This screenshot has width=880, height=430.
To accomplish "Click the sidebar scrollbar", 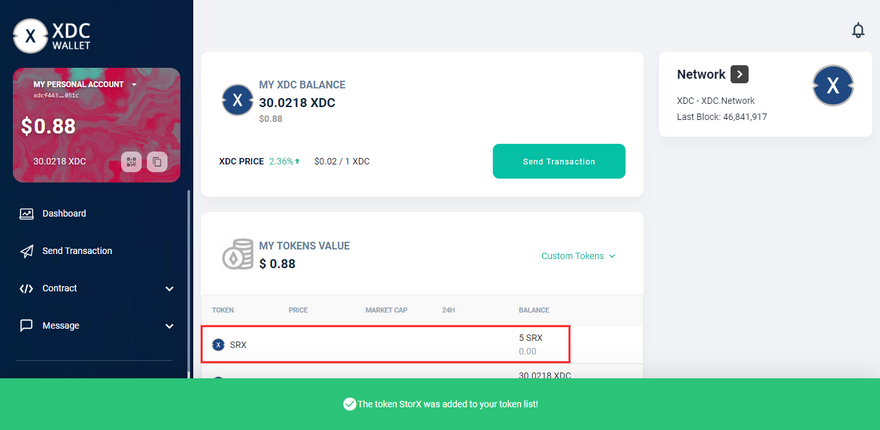I will [188, 280].
